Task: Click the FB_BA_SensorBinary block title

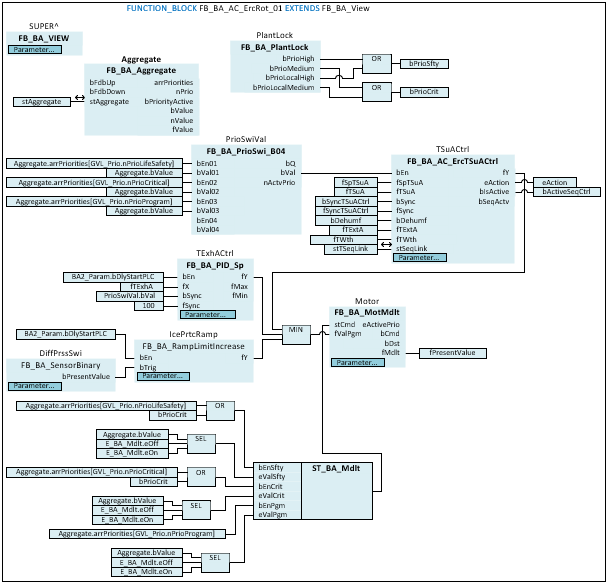Action: click(x=61, y=365)
